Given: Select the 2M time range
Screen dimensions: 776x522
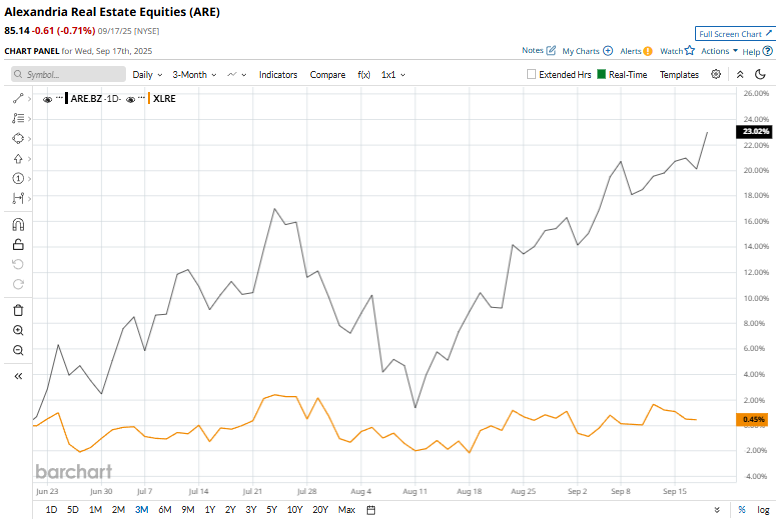Looking at the screenshot, I should (x=118, y=510).
